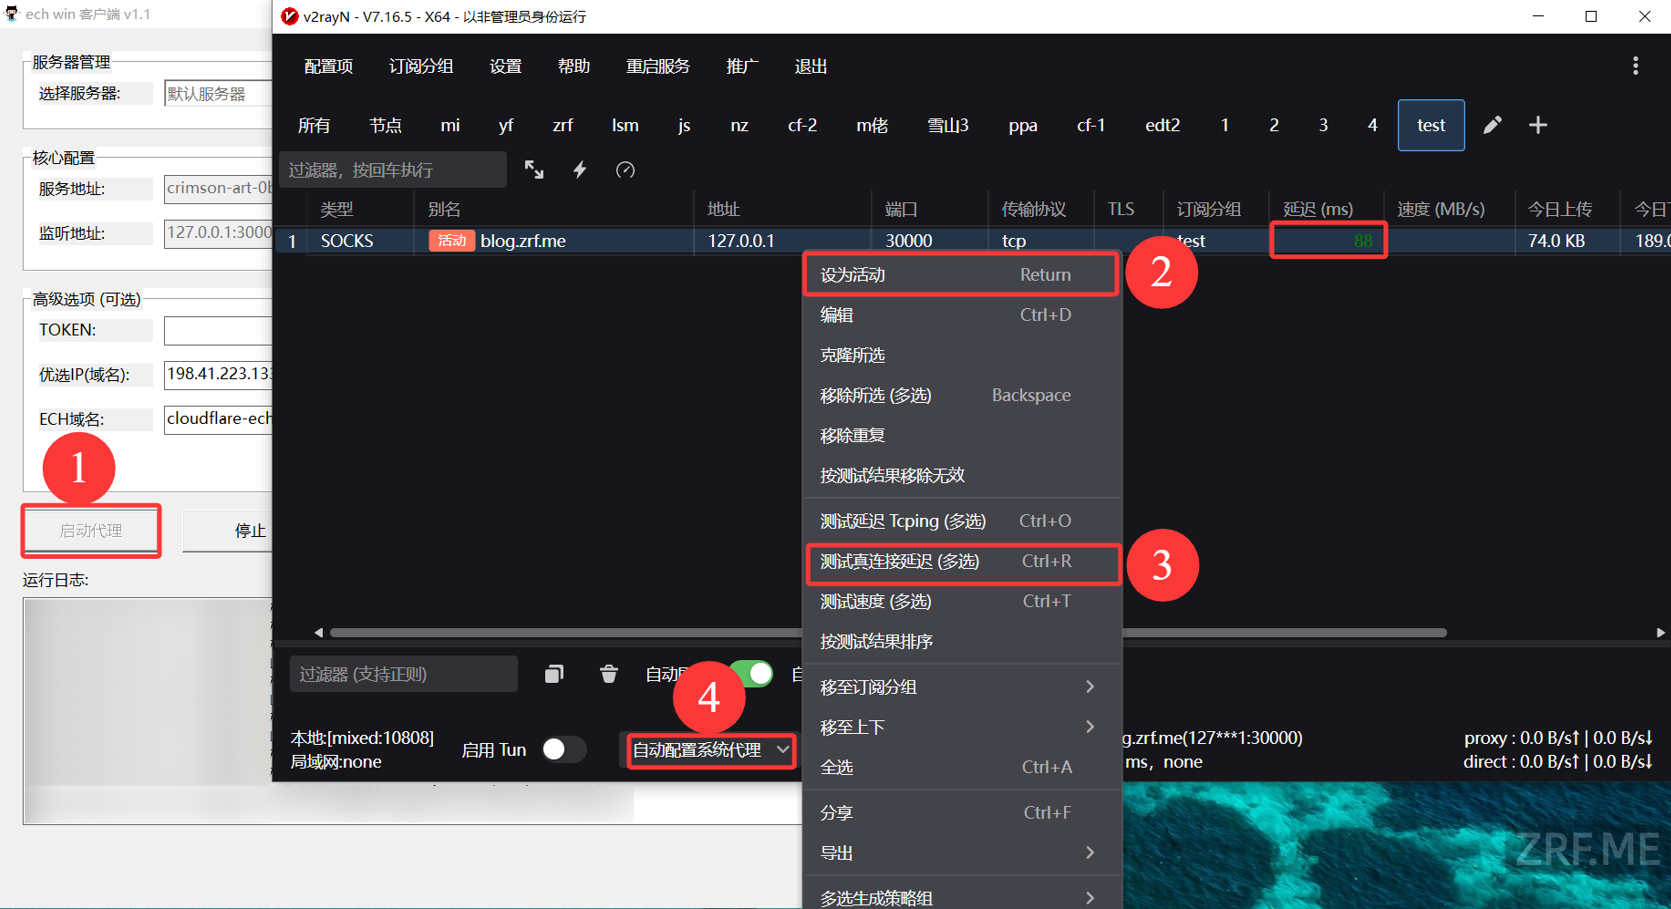Expand the 移至订阅分组 submenu
The width and height of the screenshot is (1671, 909).
958,687
